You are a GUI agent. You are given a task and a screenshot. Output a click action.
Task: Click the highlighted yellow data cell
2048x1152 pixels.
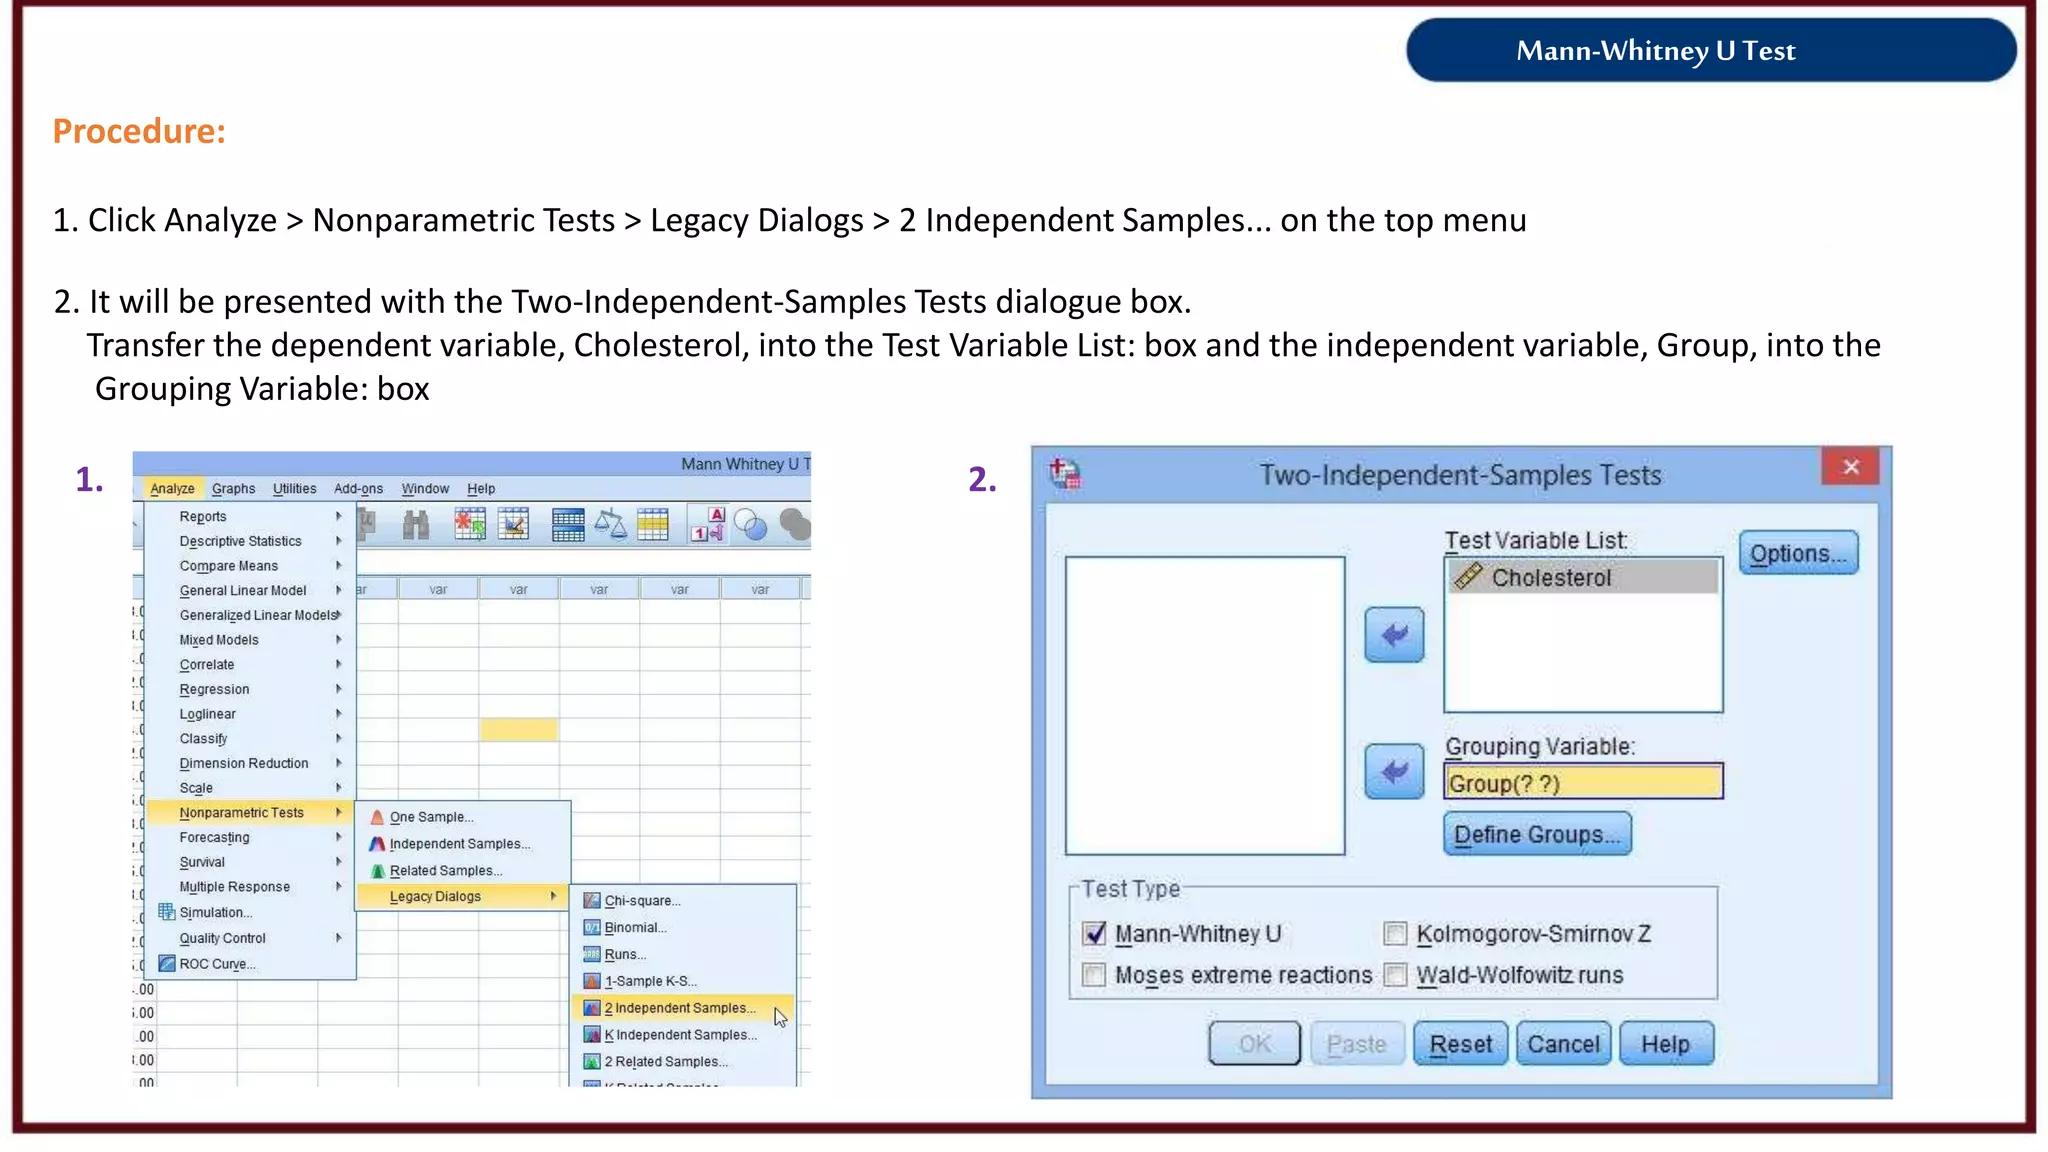(x=518, y=729)
